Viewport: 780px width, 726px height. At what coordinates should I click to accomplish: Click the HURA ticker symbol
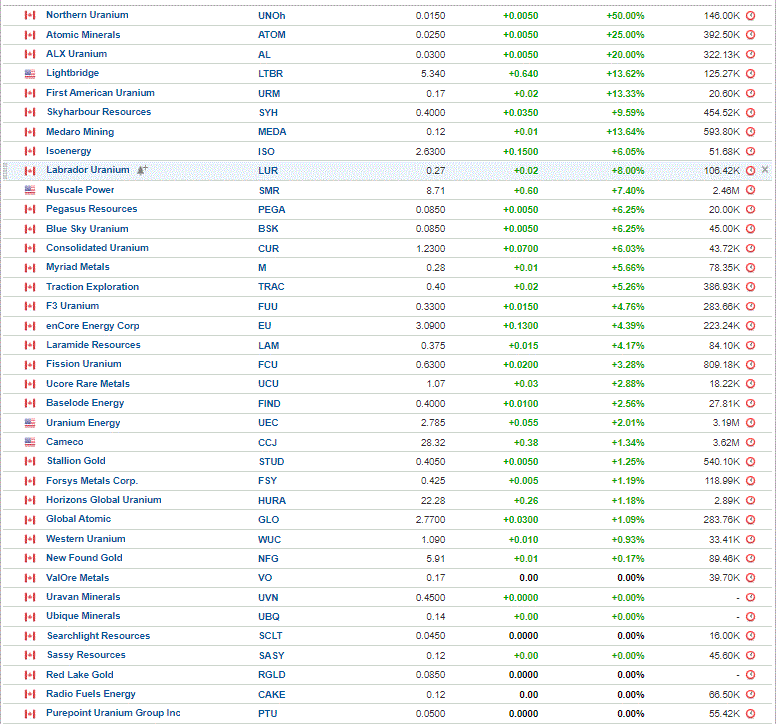[x=272, y=501]
